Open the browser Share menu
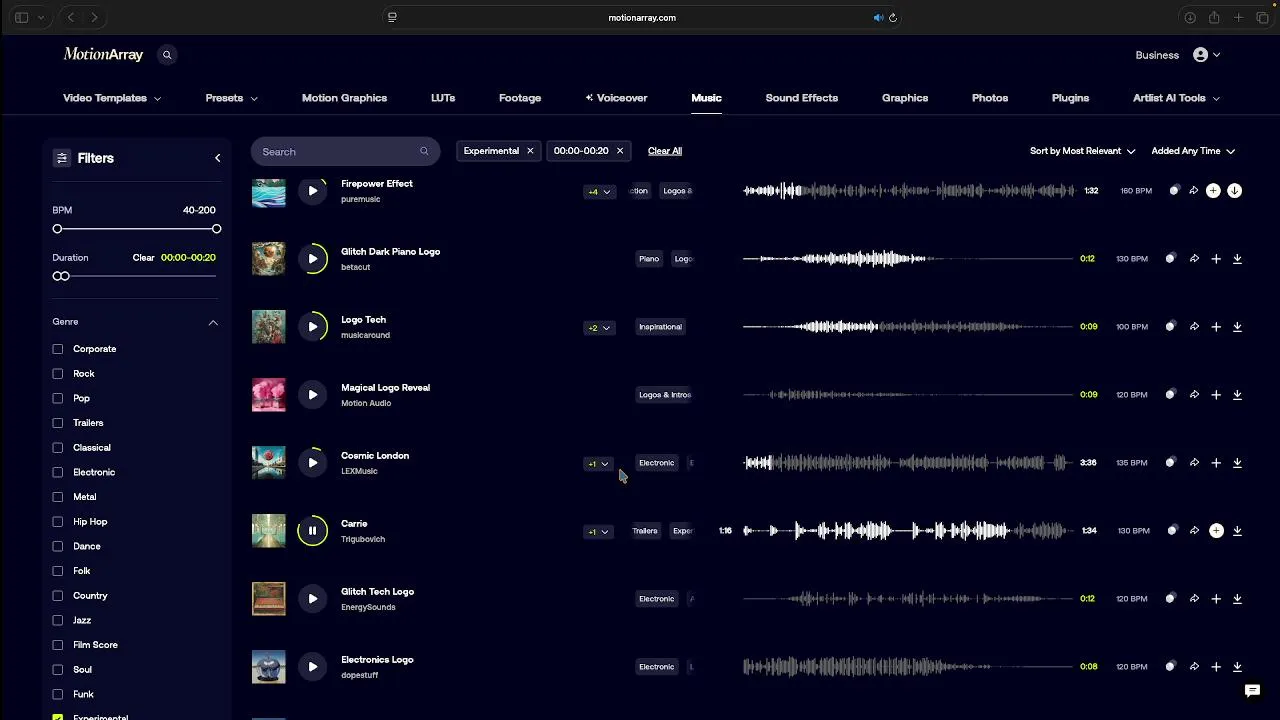1280x720 pixels. click(1214, 18)
